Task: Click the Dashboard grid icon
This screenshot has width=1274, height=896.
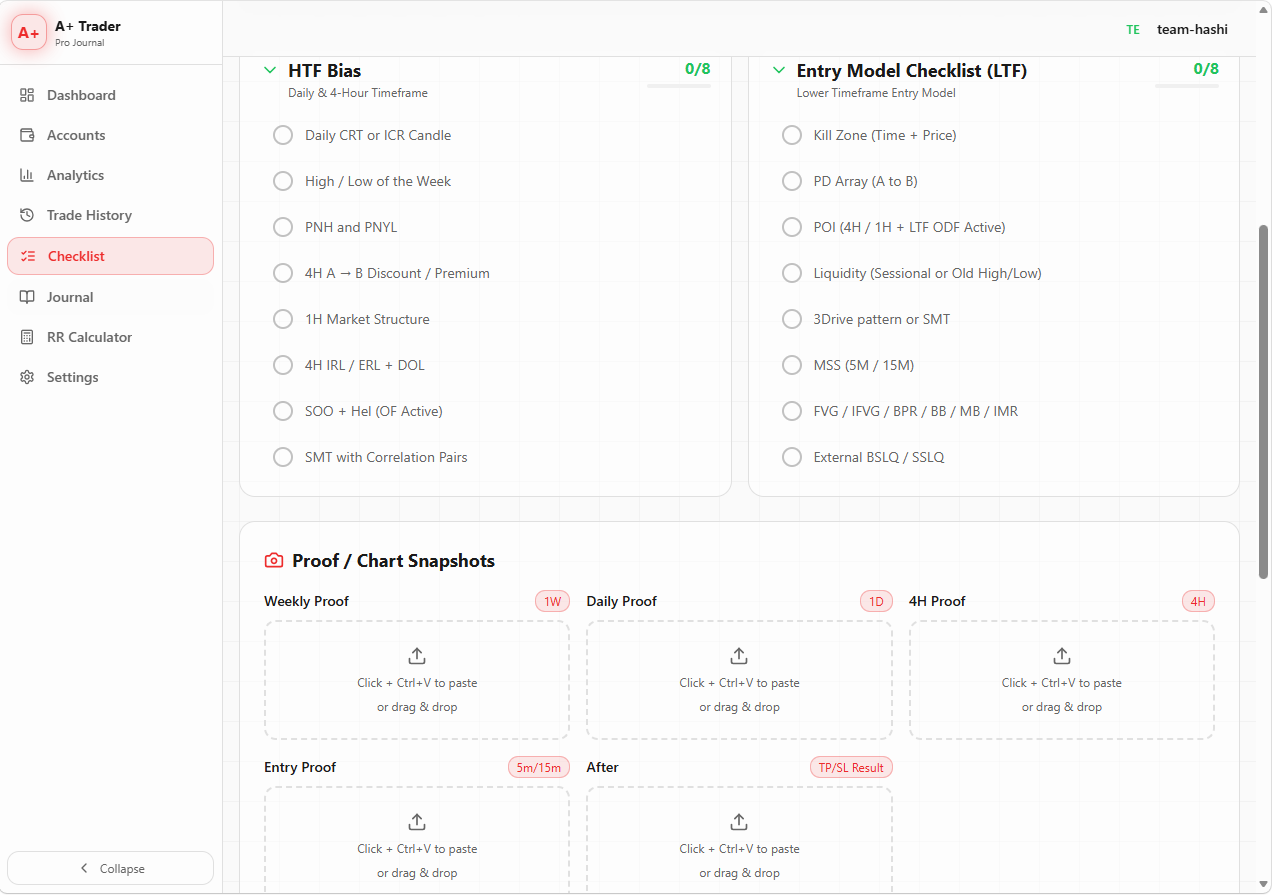Action: point(27,95)
